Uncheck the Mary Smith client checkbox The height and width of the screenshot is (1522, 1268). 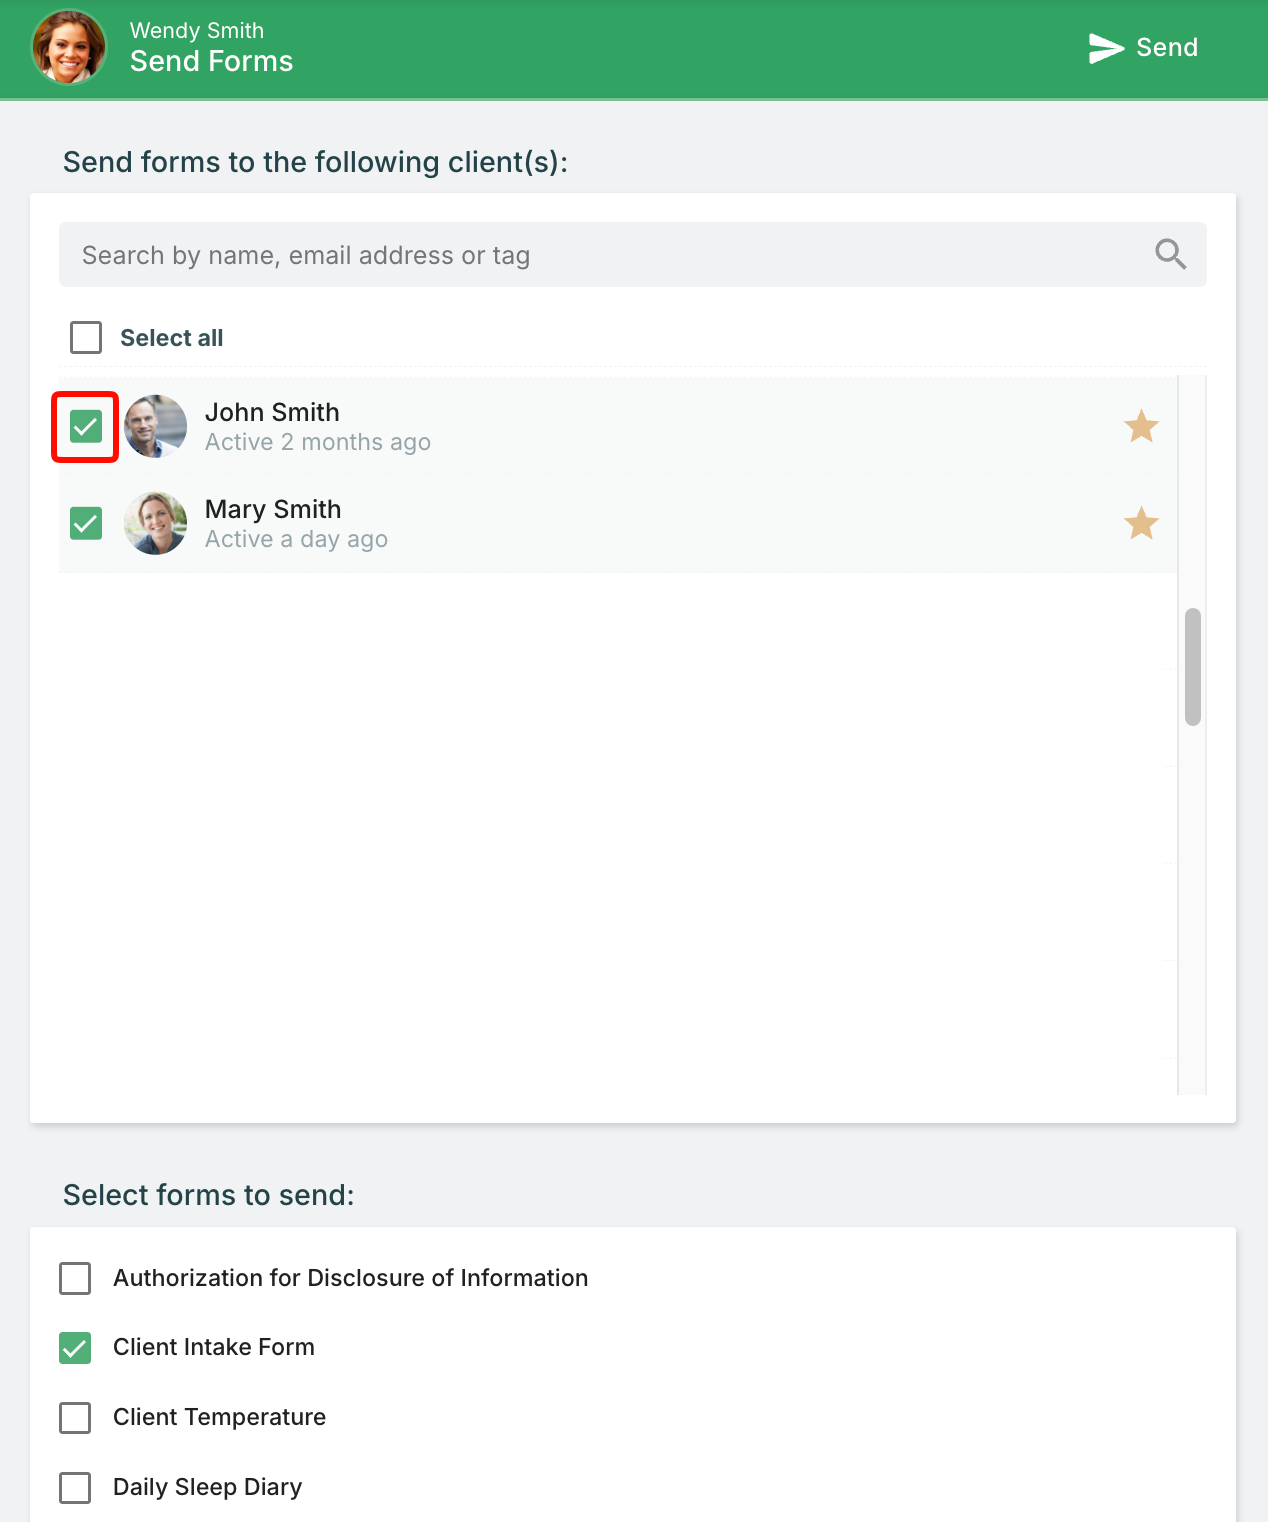(86, 523)
